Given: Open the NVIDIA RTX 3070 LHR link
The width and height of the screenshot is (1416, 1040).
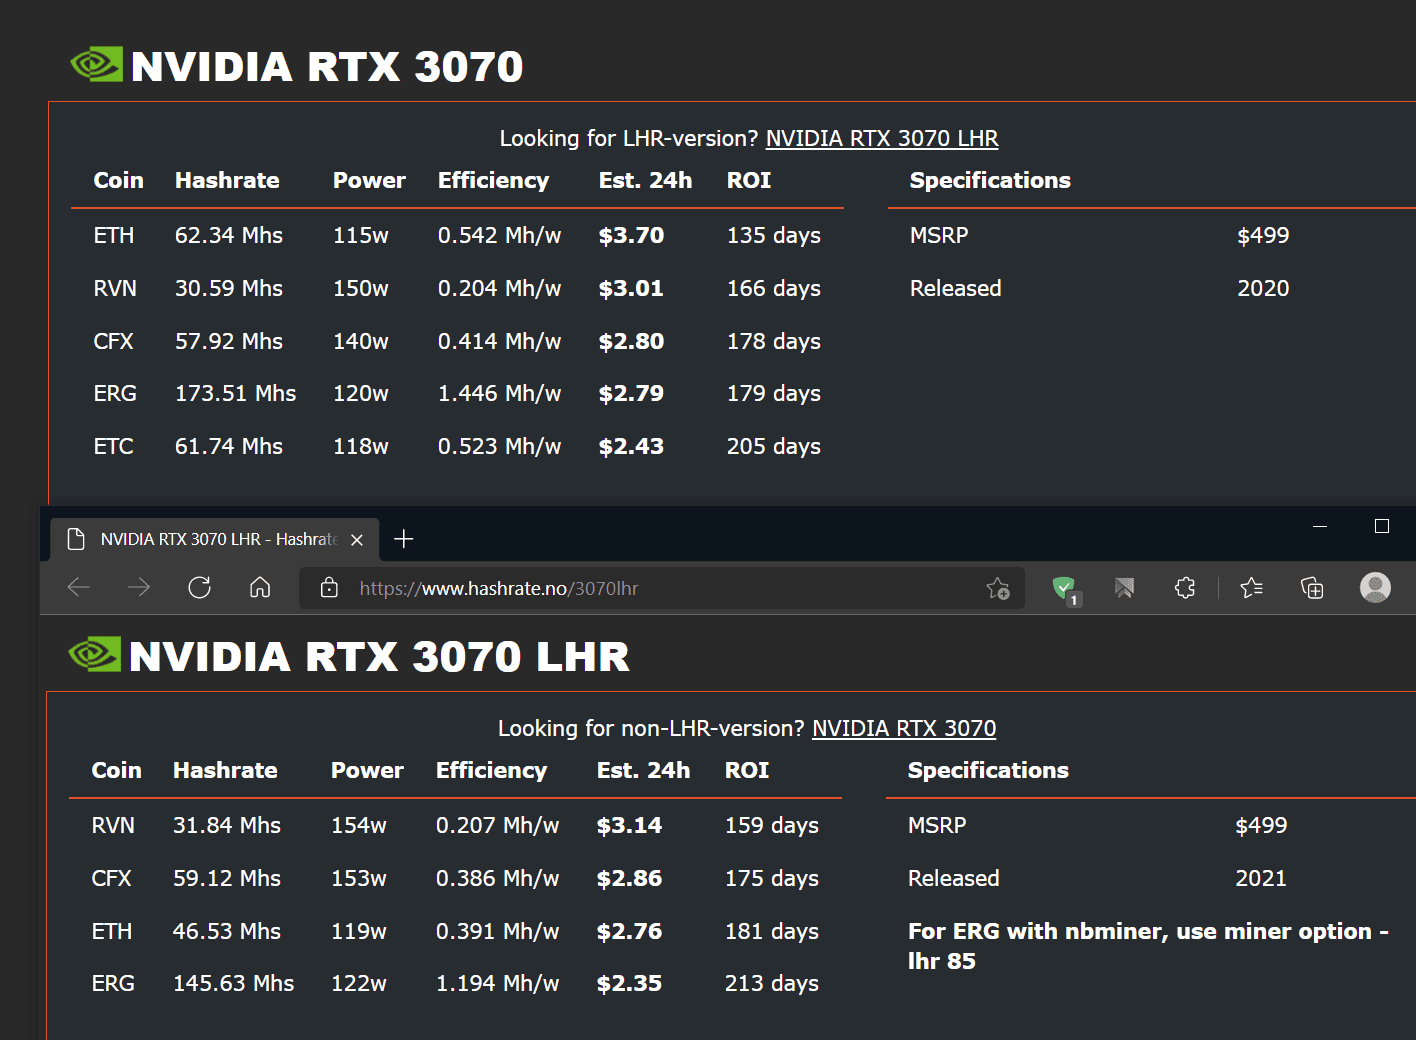Looking at the screenshot, I should 882,138.
